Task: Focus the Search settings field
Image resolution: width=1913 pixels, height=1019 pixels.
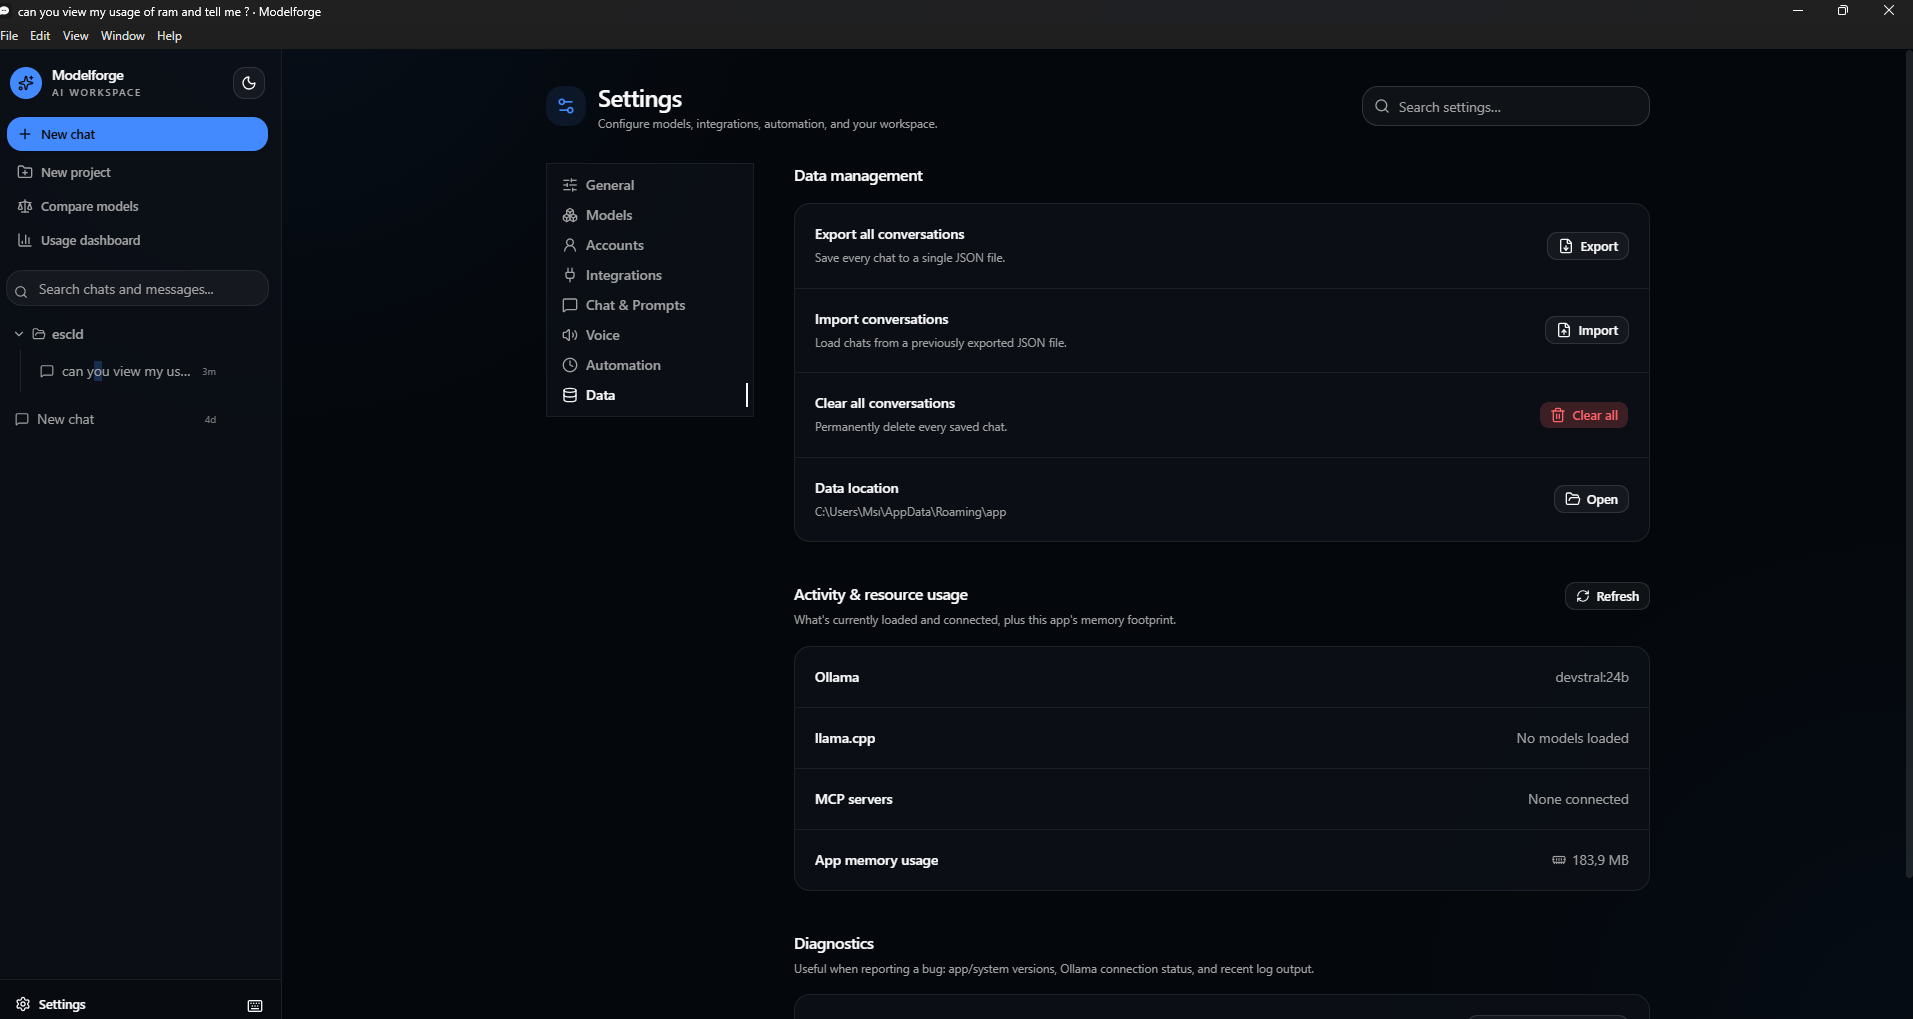Action: pos(1505,106)
